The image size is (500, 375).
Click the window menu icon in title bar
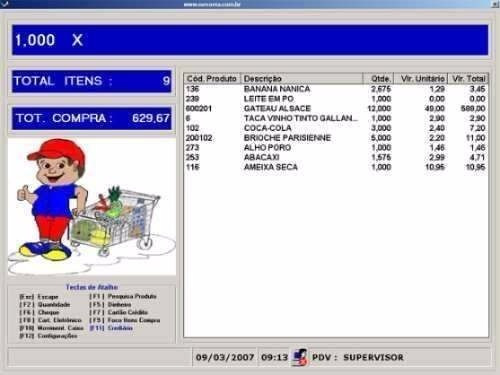click(x=4, y=4)
